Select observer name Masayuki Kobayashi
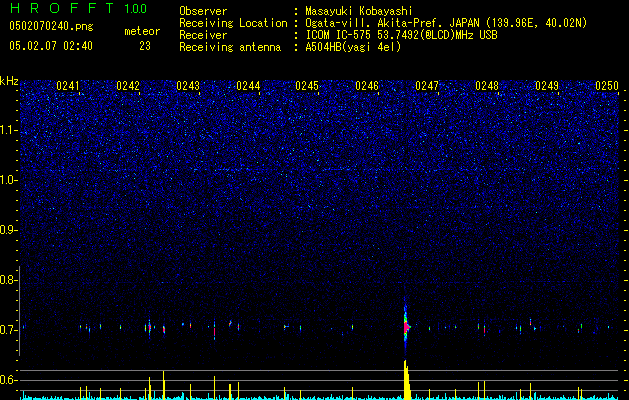Viewport: 629px width, 400px height. (x=359, y=11)
